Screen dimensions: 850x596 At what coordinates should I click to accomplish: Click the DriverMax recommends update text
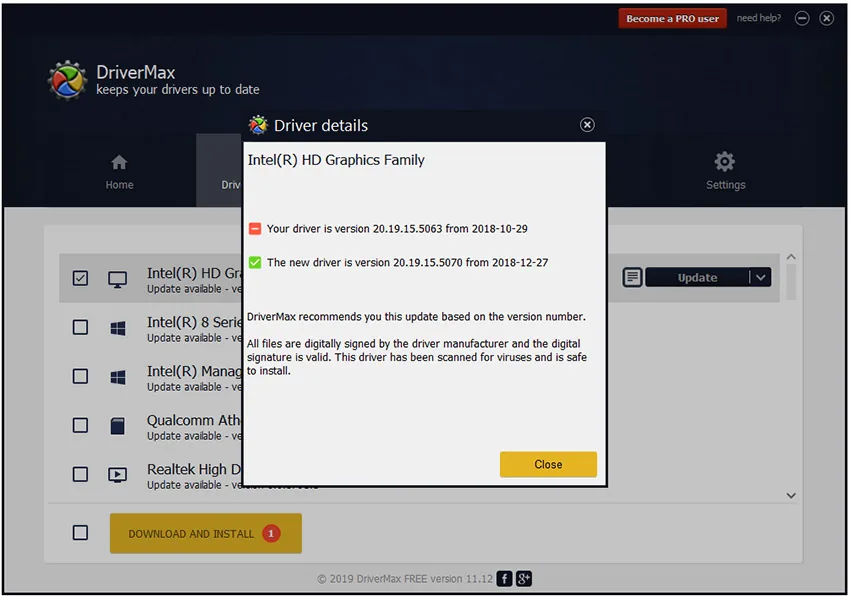[416, 317]
